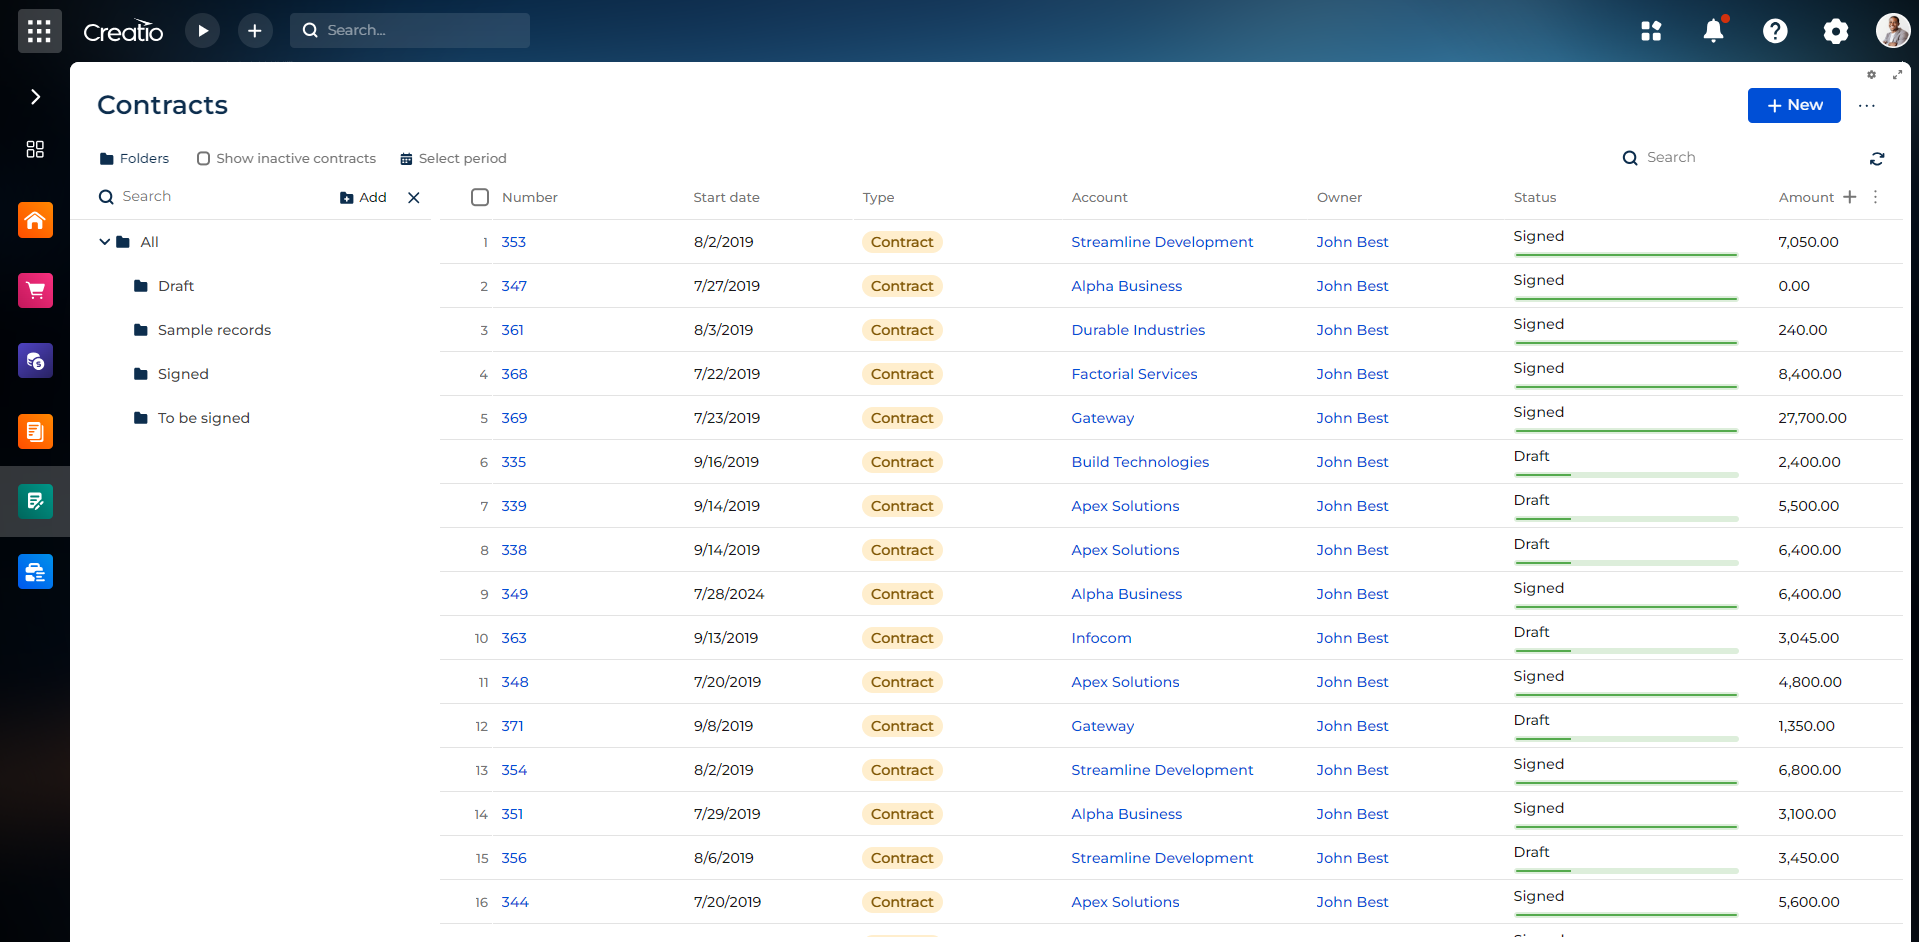Select the pink shopping cart sidebar icon
Viewport: 1919px width, 942px height.
[35, 290]
